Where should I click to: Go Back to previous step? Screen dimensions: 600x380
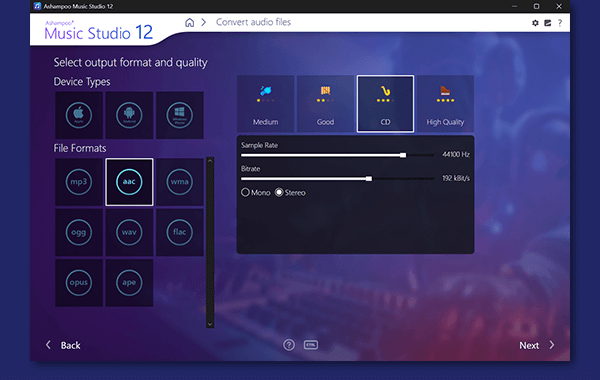pyautogui.click(x=63, y=345)
